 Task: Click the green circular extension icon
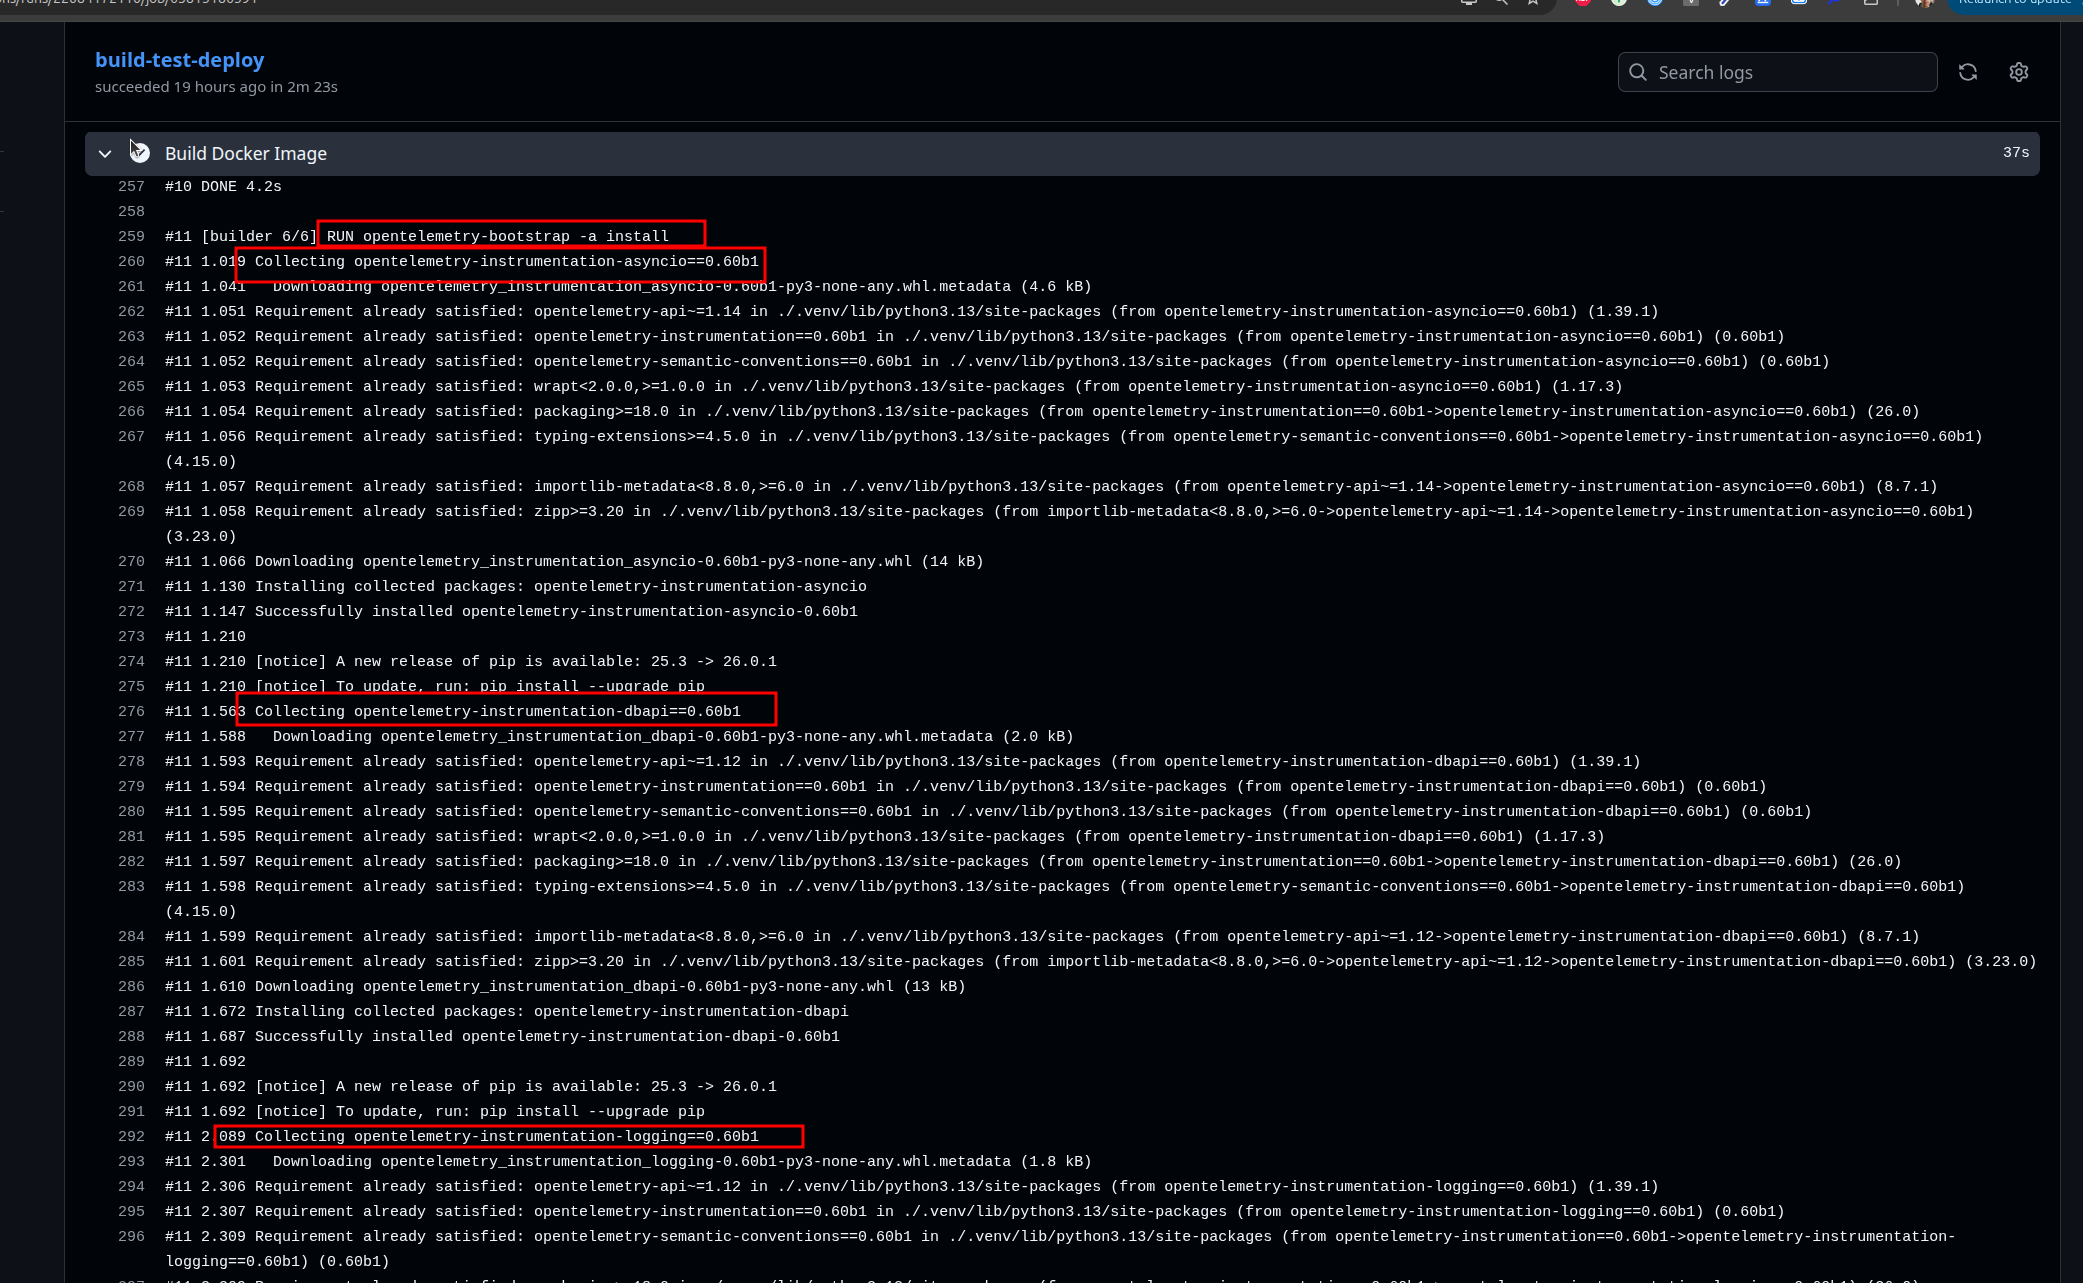[1618, 4]
